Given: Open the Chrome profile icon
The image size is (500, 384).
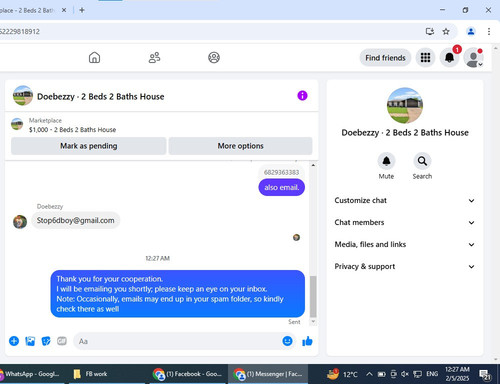Looking at the screenshot, I should [x=471, y=32].
